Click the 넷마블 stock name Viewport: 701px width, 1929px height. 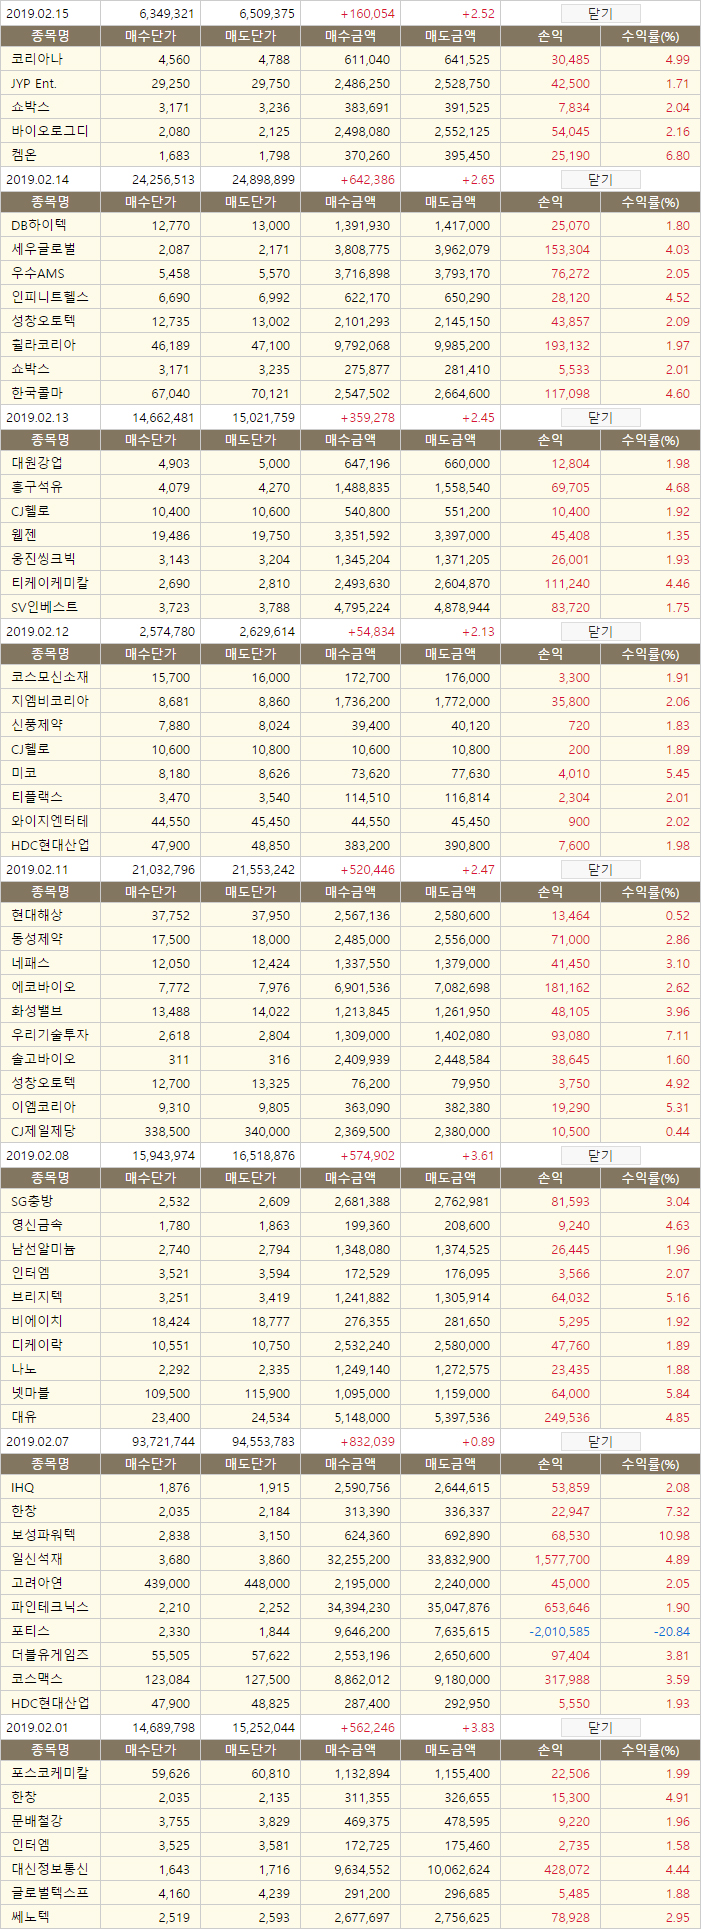click(x=30, y=1393)
